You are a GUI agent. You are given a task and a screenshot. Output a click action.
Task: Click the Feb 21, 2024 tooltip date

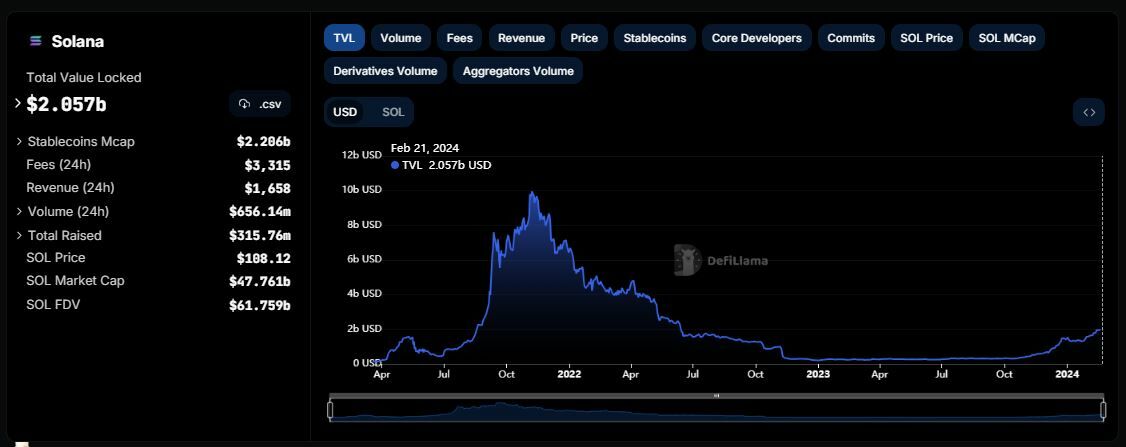(x=424, y=148)
